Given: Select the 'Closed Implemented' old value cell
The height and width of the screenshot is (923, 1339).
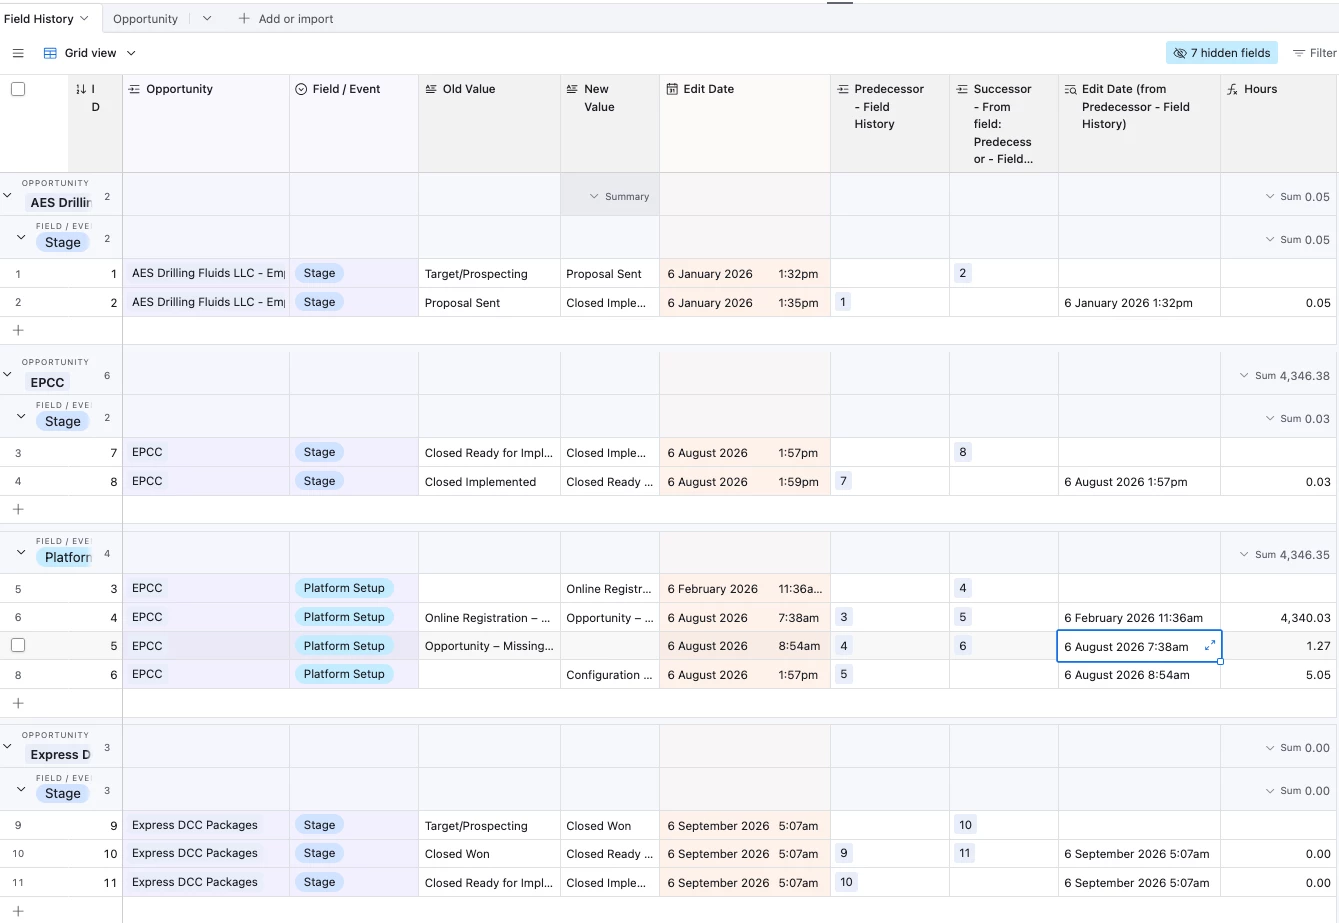Looking at the screenshot, I should 489,482.
